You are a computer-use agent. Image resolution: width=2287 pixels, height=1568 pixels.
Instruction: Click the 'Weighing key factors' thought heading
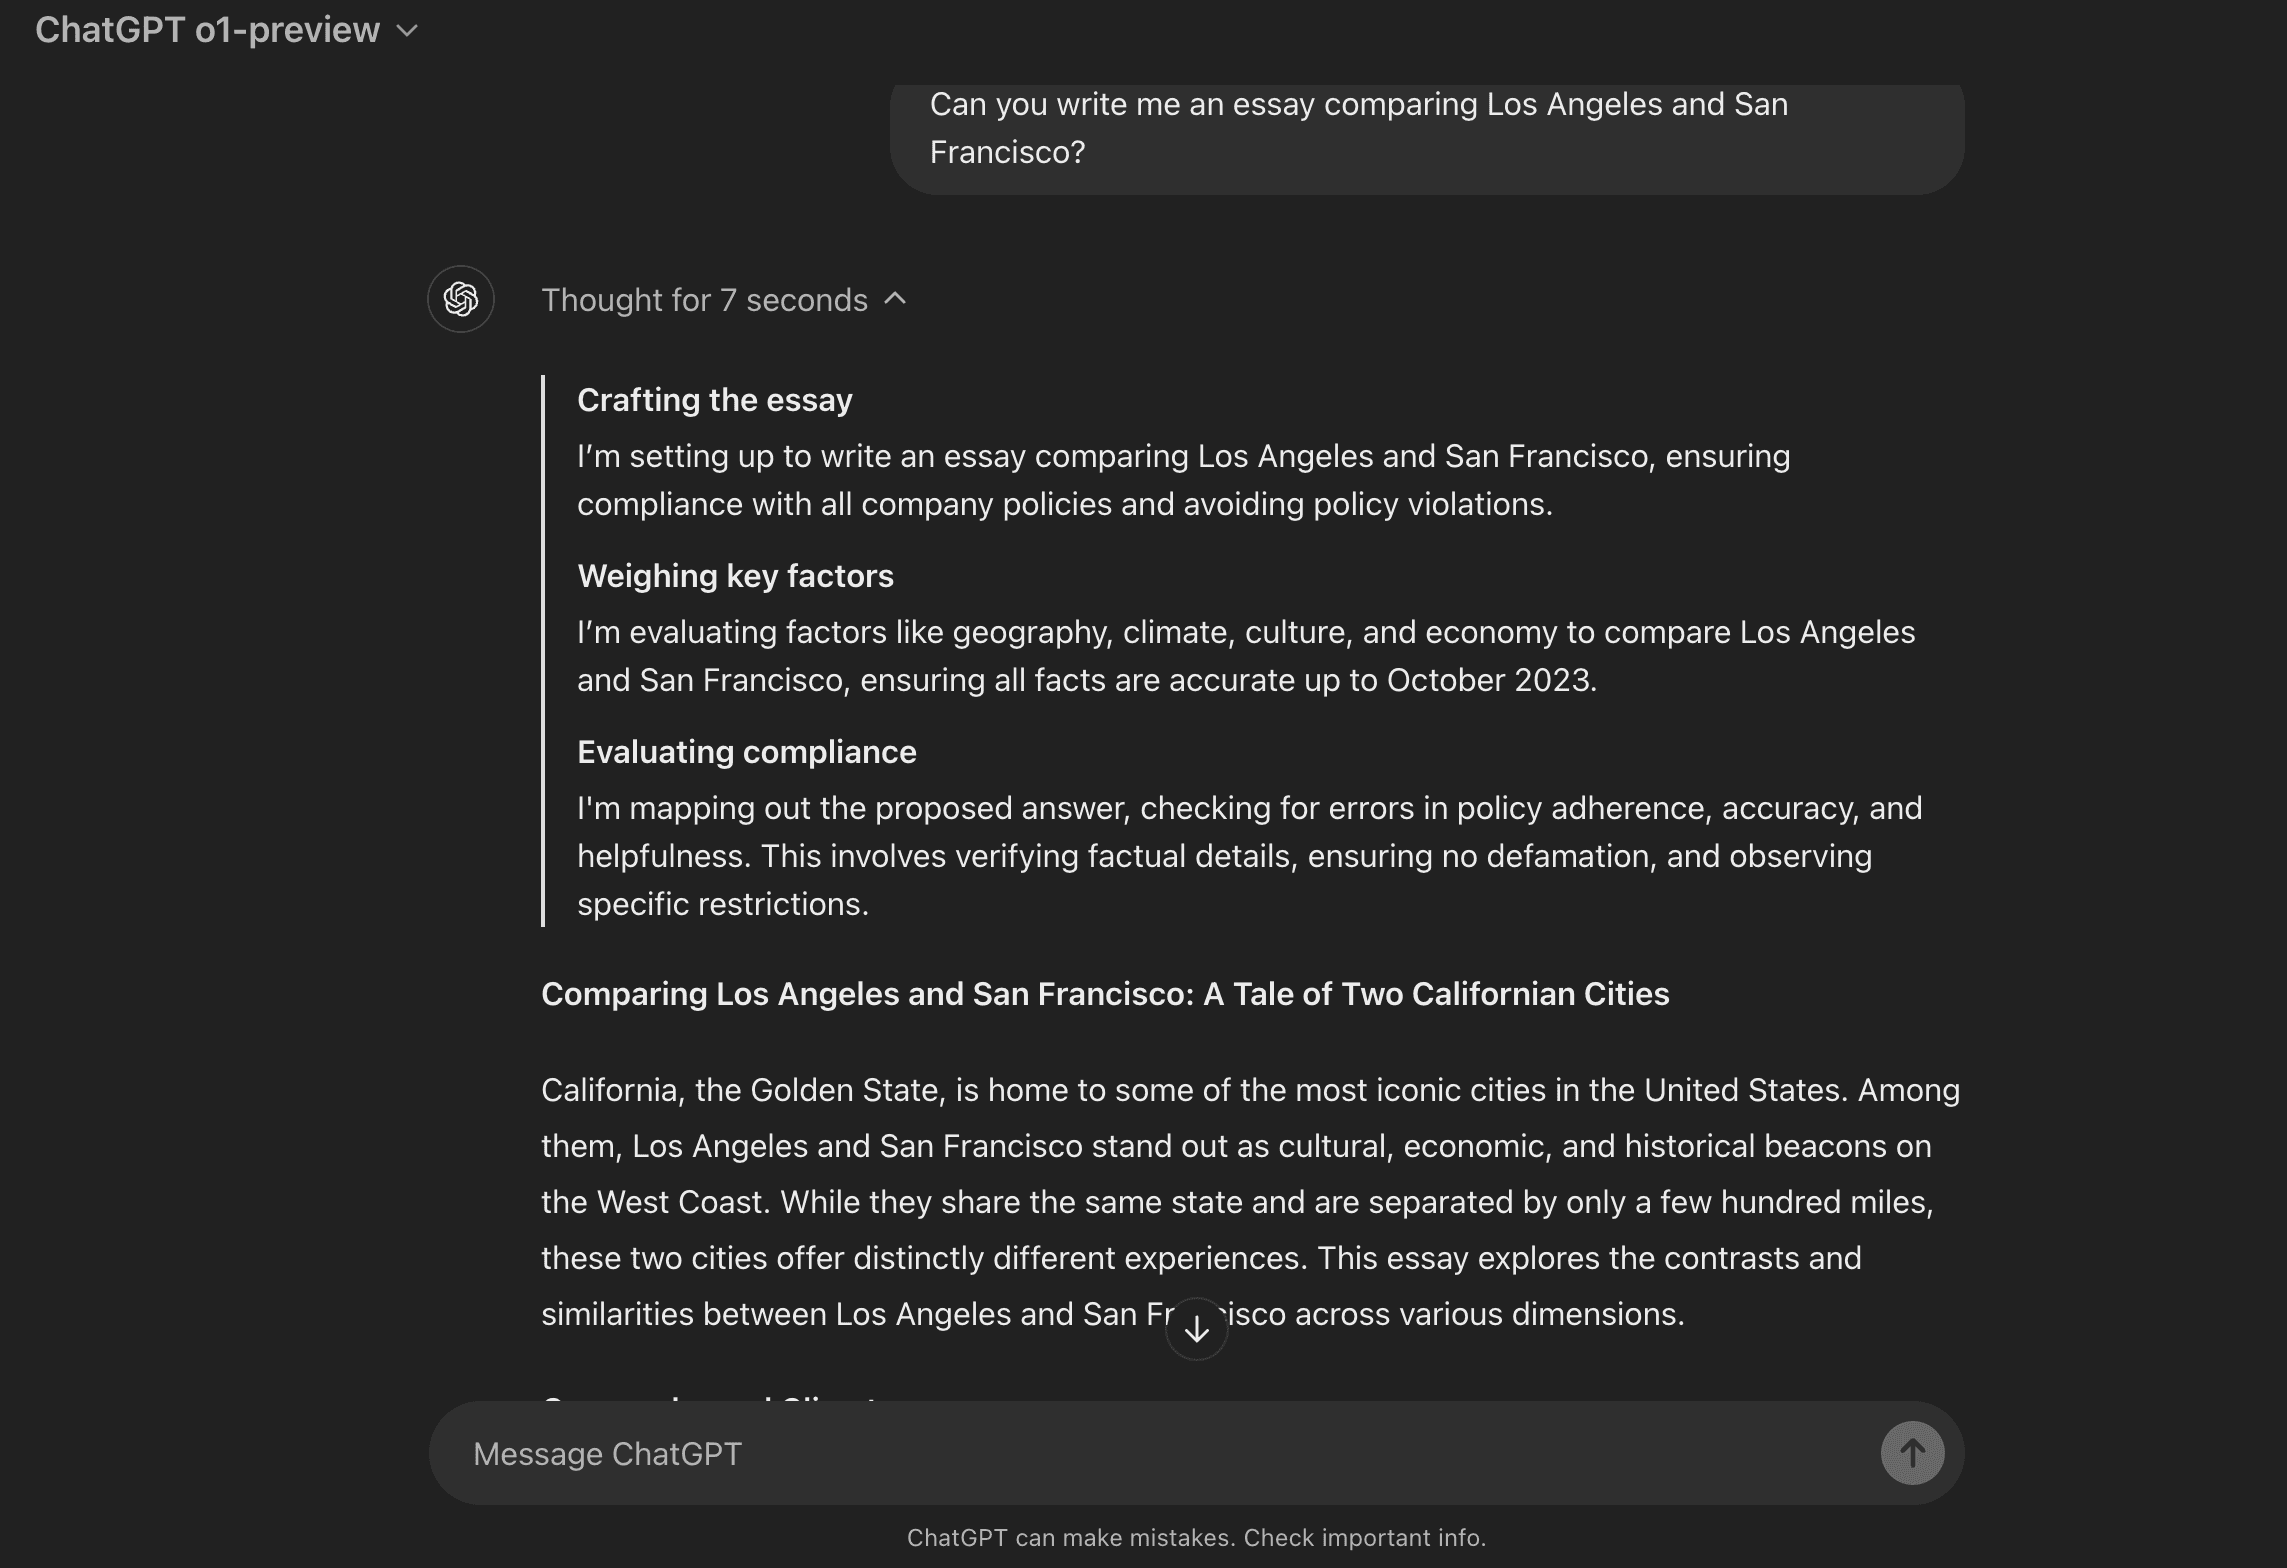click(735, 576)
